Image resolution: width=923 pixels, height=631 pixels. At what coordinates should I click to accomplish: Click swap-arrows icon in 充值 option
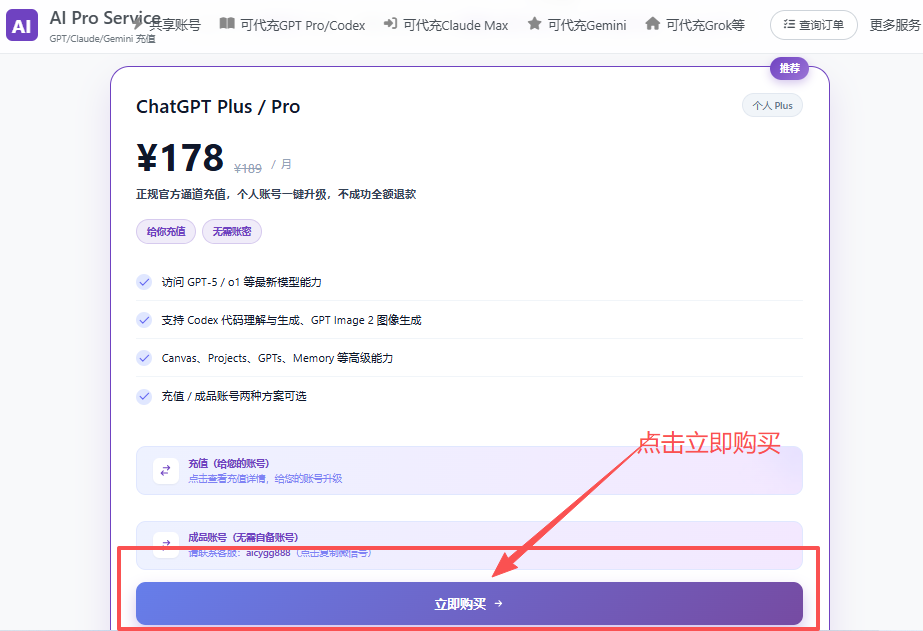(x=165, y=471)
